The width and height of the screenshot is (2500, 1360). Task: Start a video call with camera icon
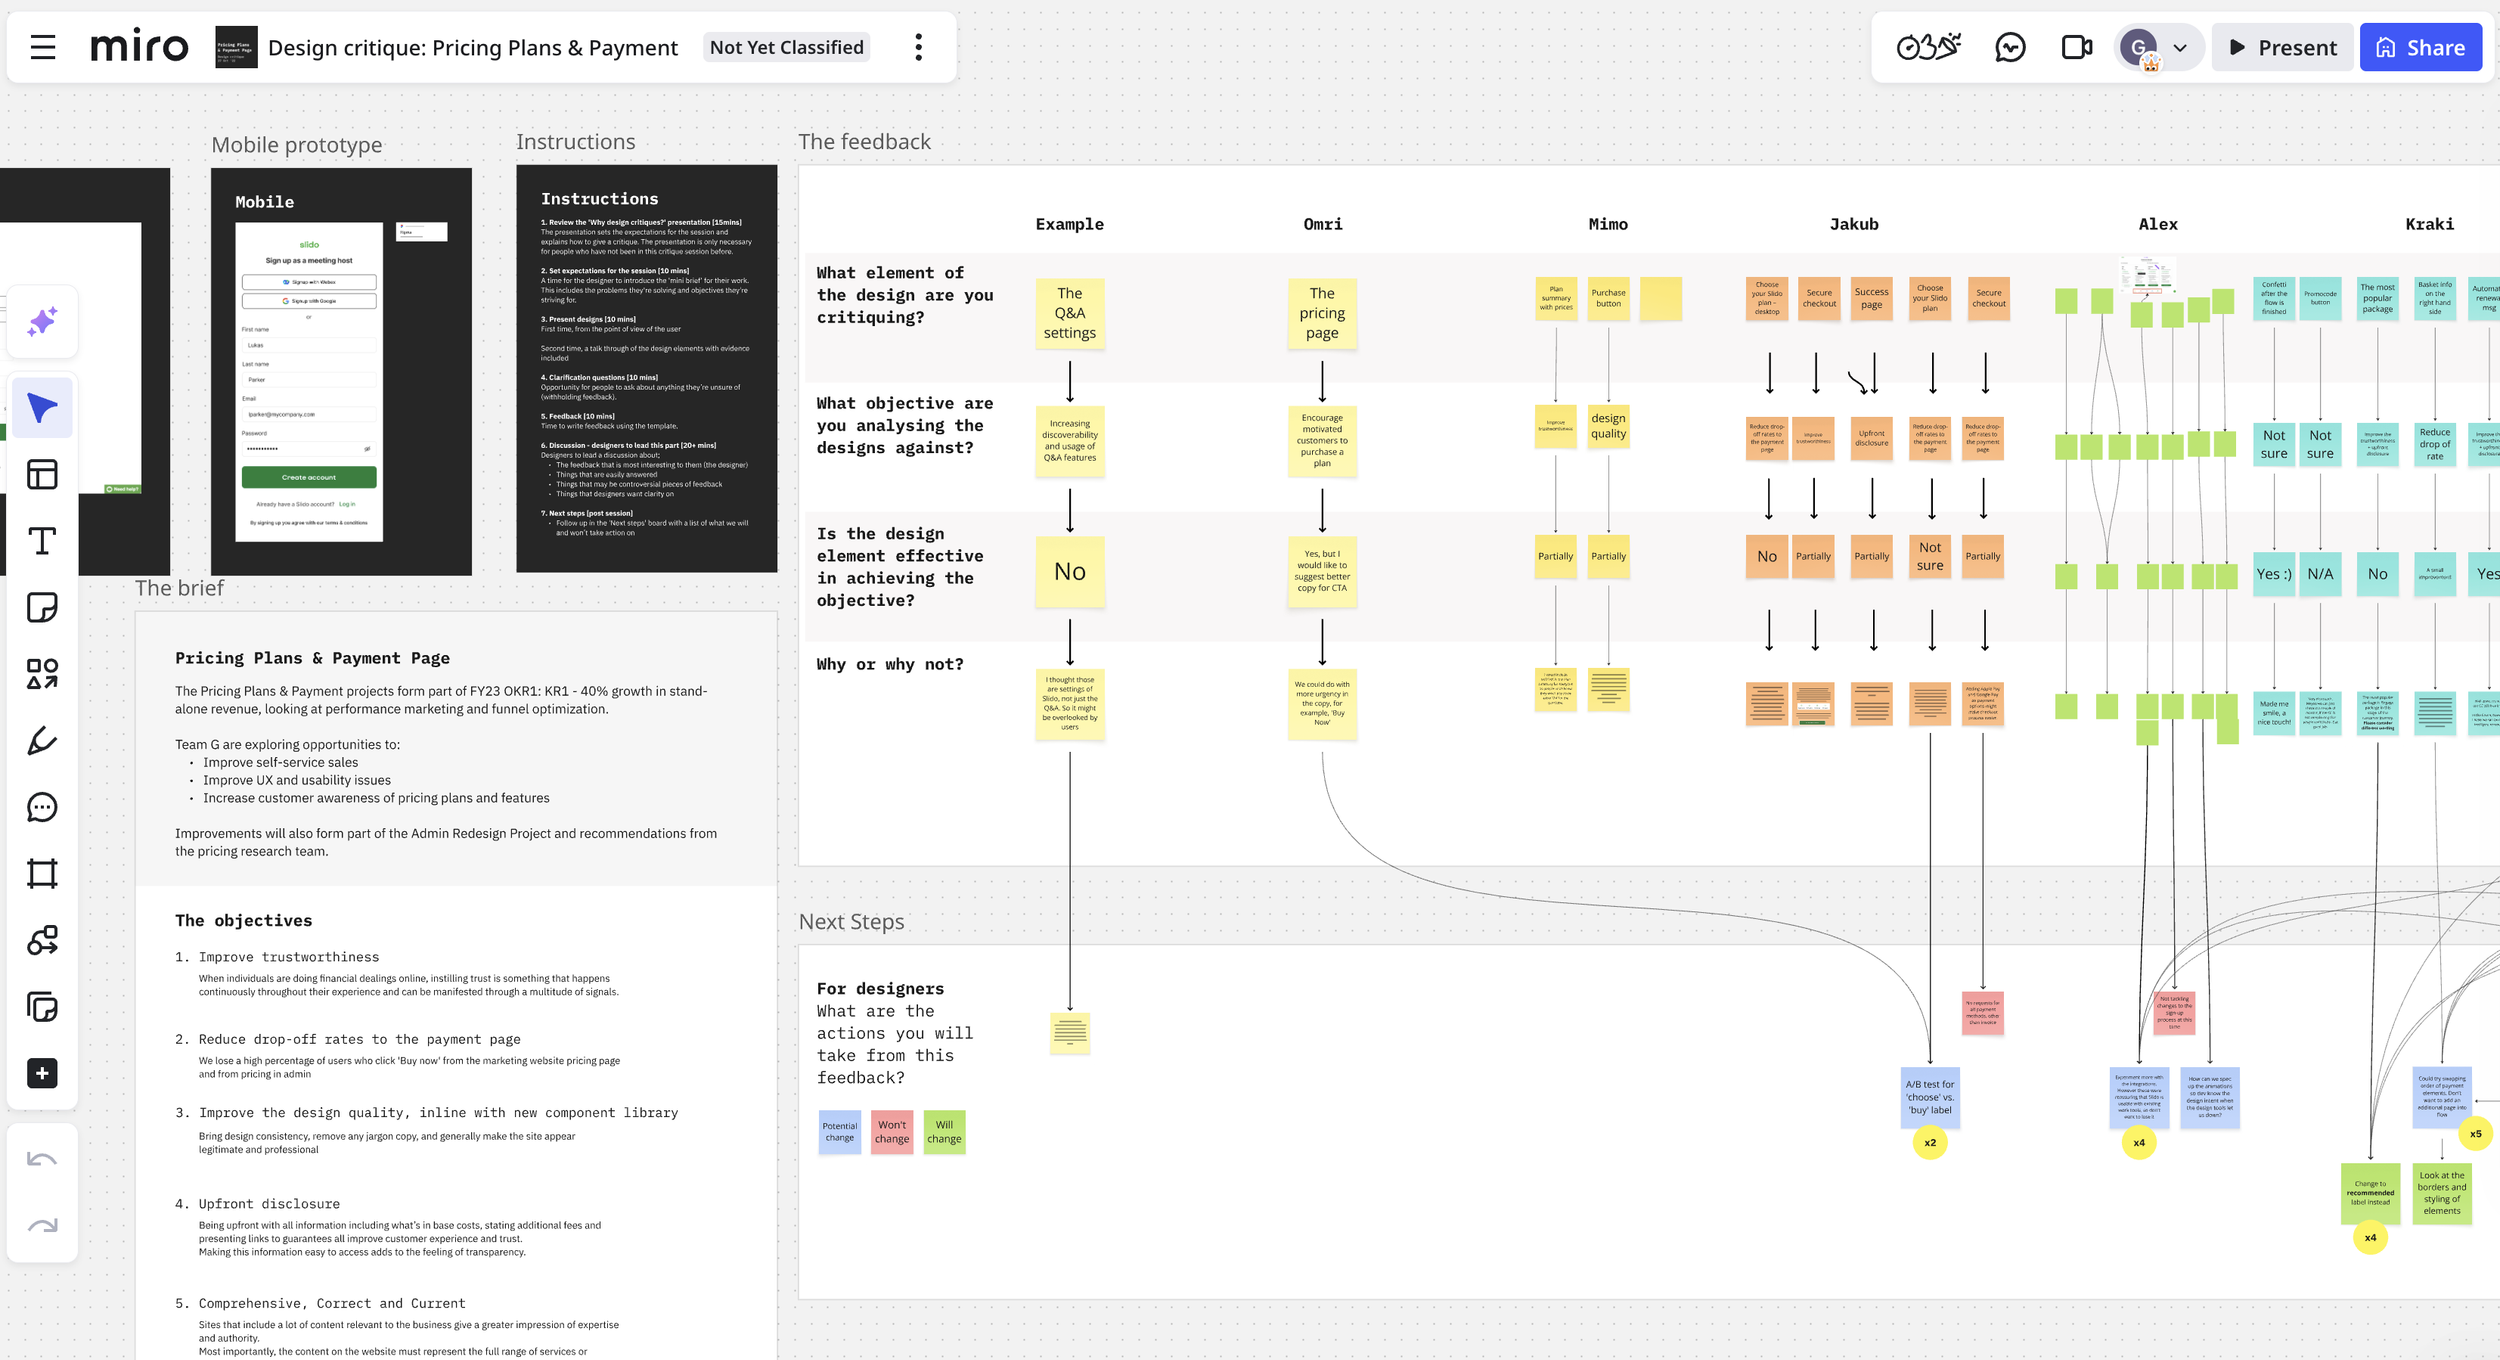[2076, 47]
